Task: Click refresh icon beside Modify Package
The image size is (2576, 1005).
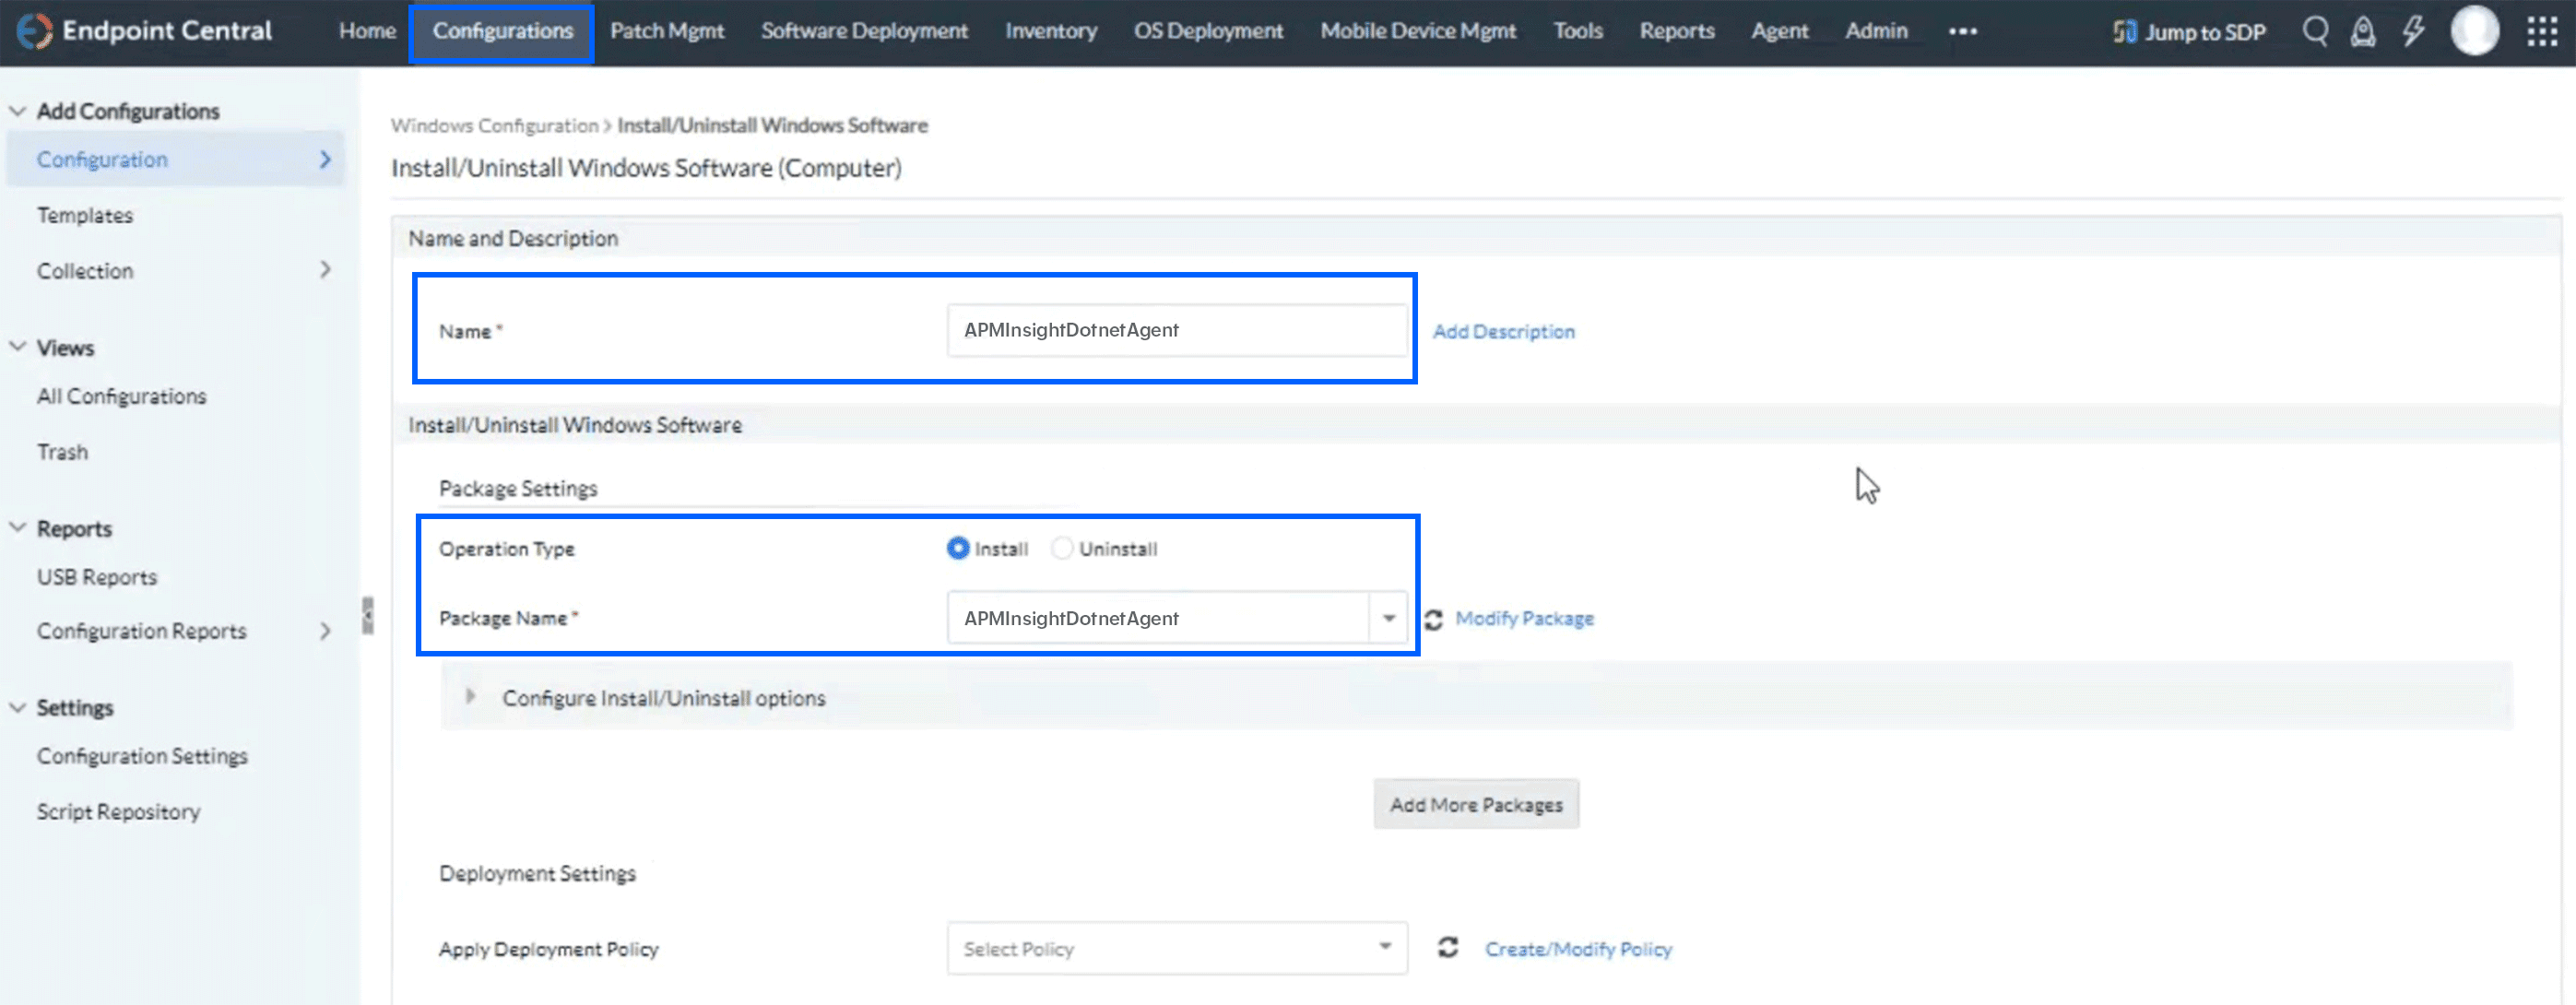Action: pyautogui.click(x=1433, y=619)
